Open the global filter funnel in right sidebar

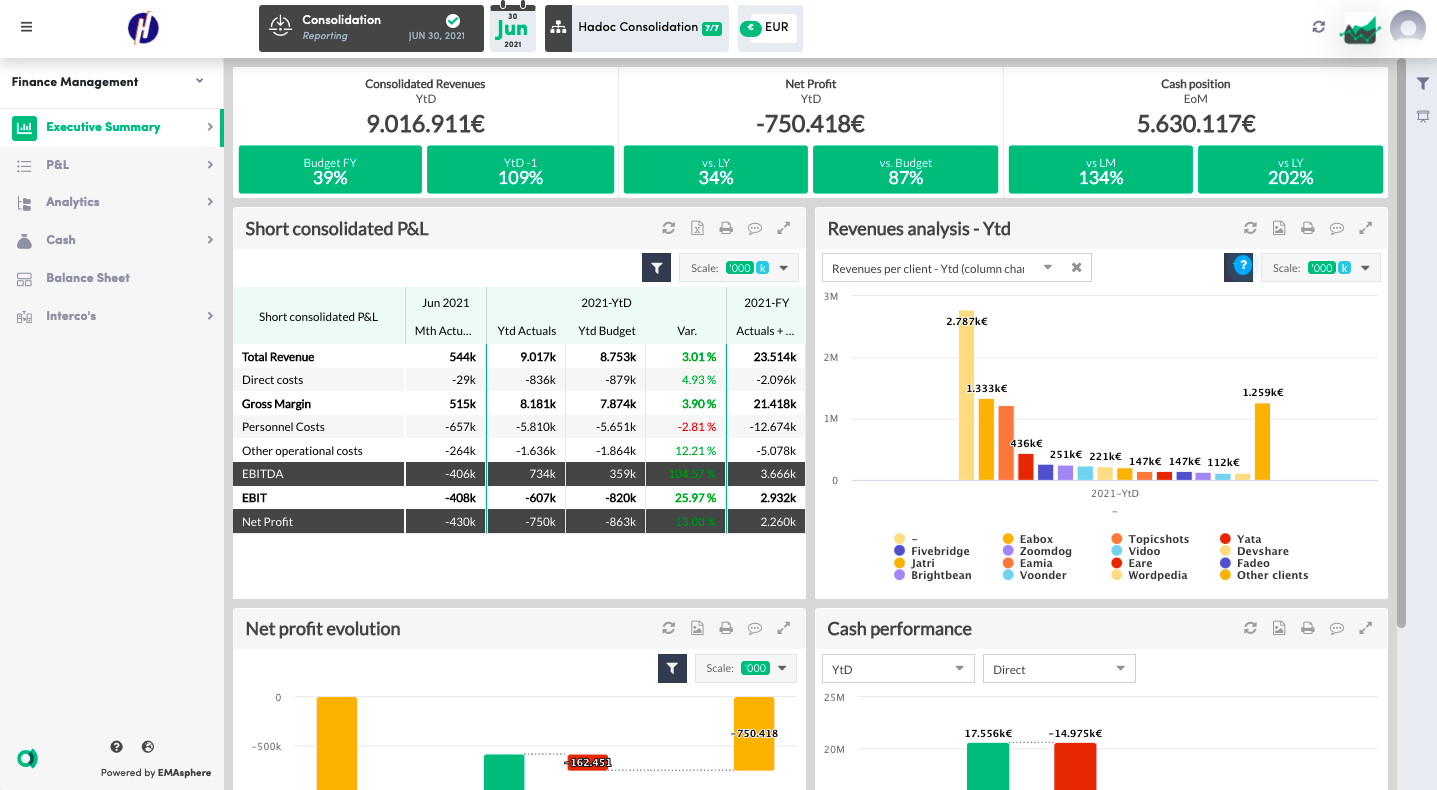(1422, 84)
